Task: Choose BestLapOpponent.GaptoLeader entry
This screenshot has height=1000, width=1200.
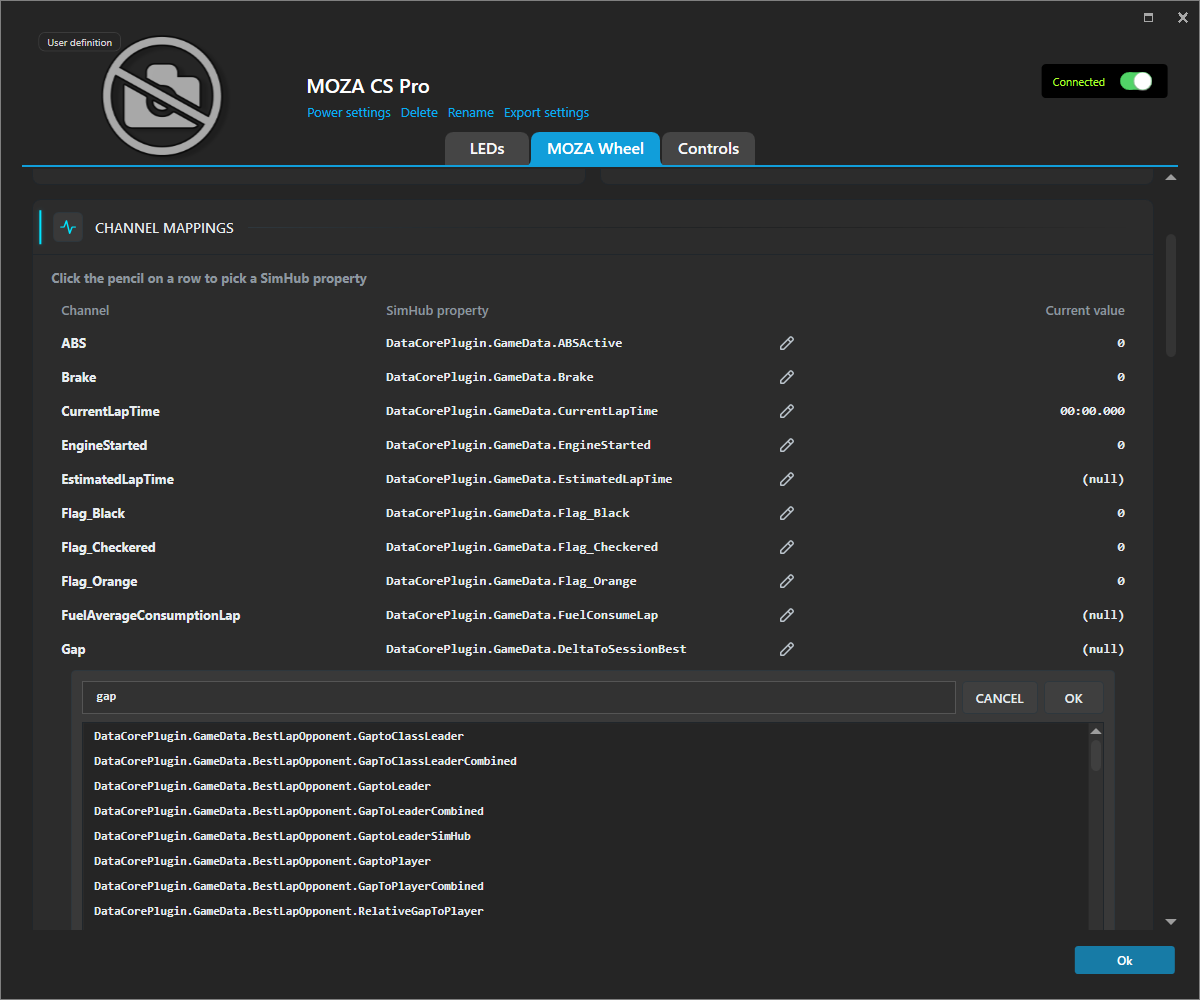Action: [586, 786]
